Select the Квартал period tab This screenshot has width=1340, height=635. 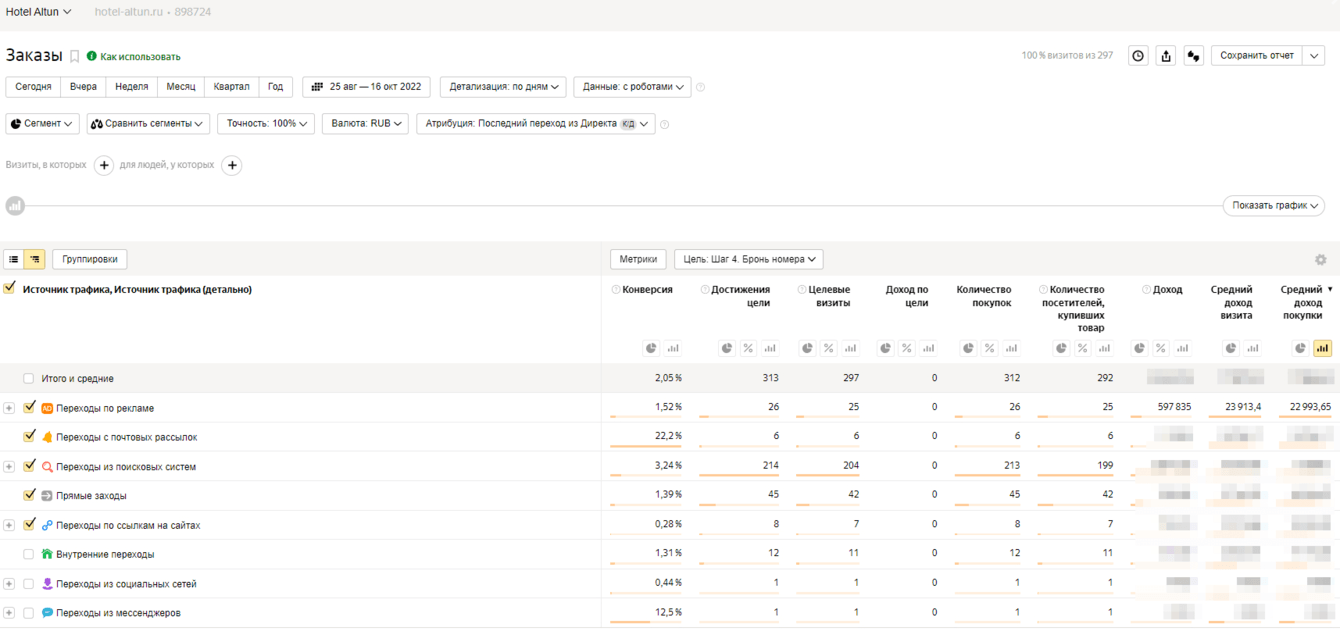231,87
